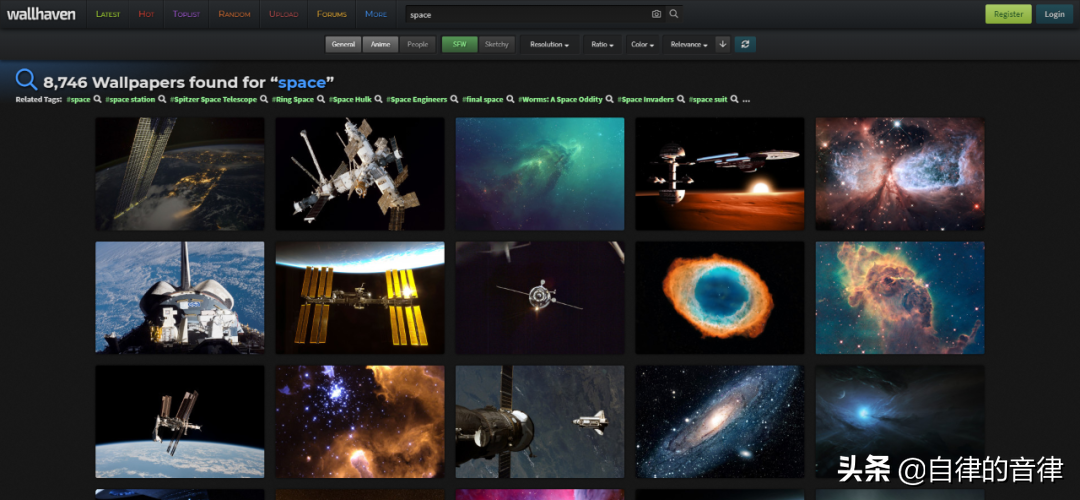Click the Register button
Screen dimensions: 1080x500
point(1008,14)
